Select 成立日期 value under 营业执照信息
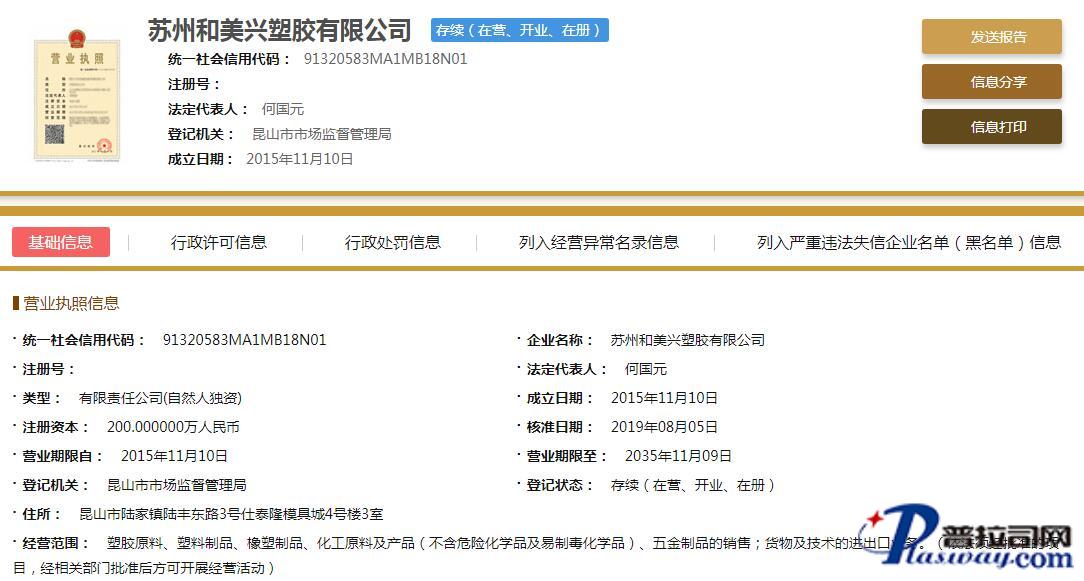The height and width of the screenshot is (581, 1084). coord(664,398)
